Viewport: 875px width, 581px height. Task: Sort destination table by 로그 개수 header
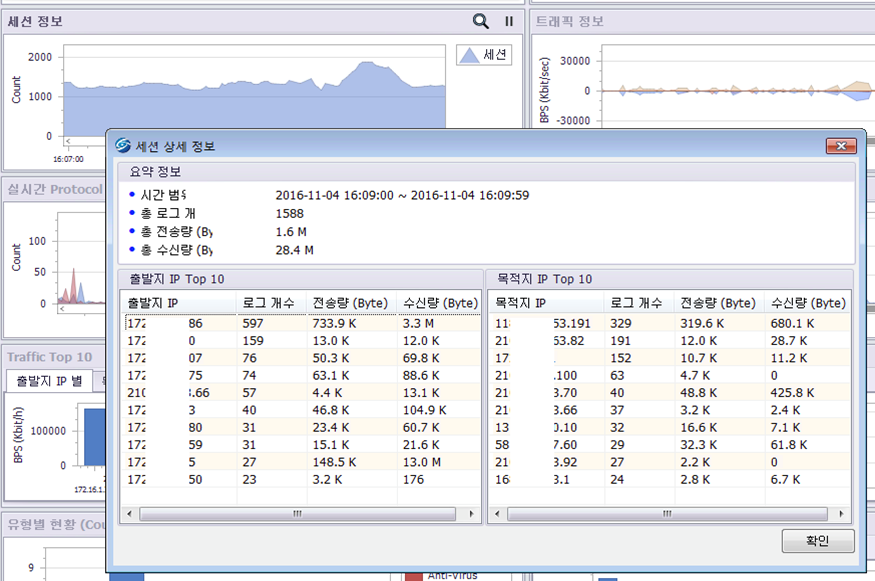click(639, 303)
